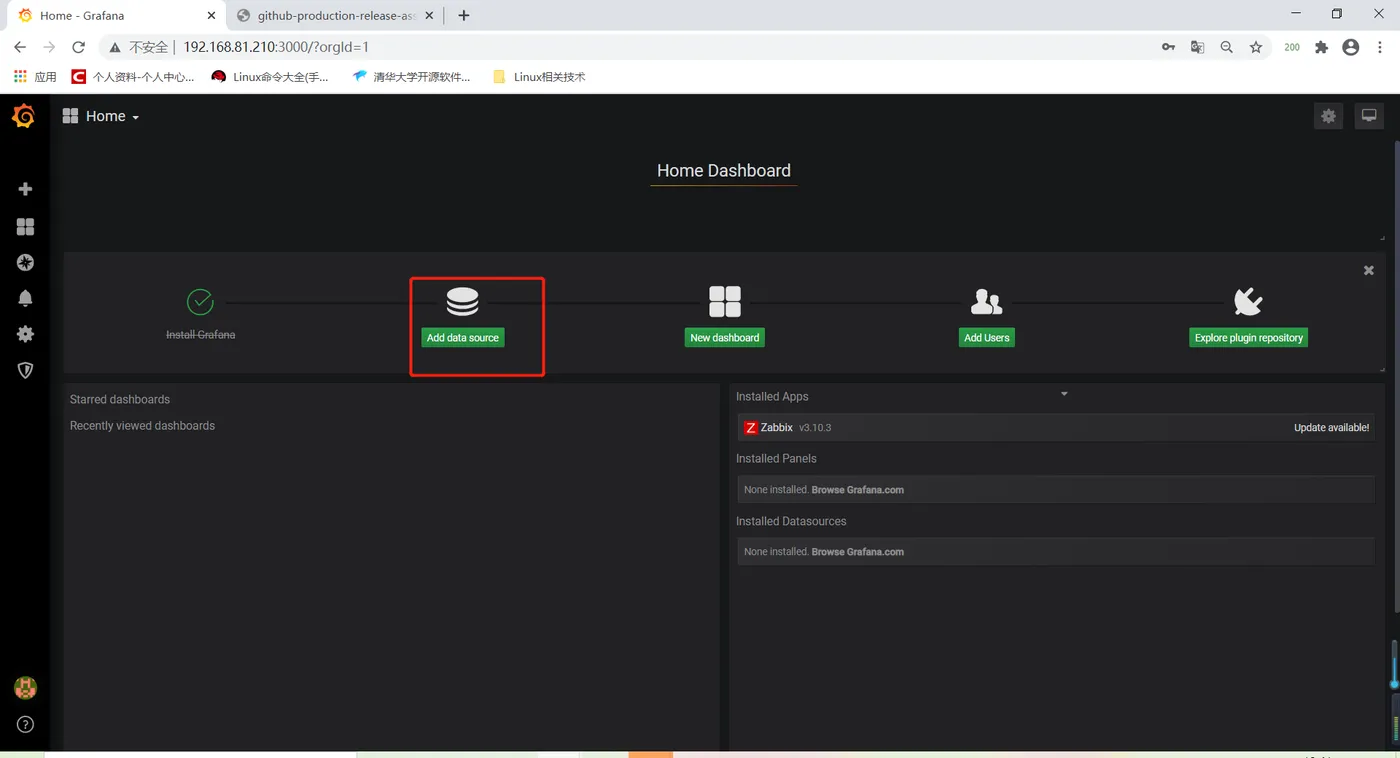Click the Starred dashboards heading
The width and height of the screenshot is (1400, 758).
click(120, 400)
